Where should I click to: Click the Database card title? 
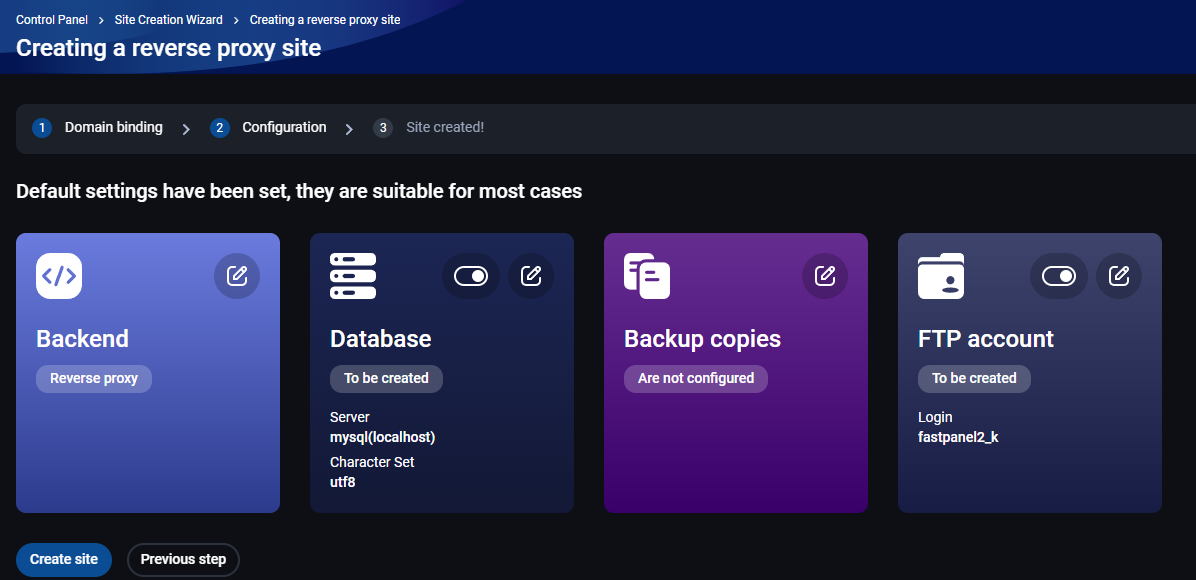pyautogui.click(x=381, y=339)
